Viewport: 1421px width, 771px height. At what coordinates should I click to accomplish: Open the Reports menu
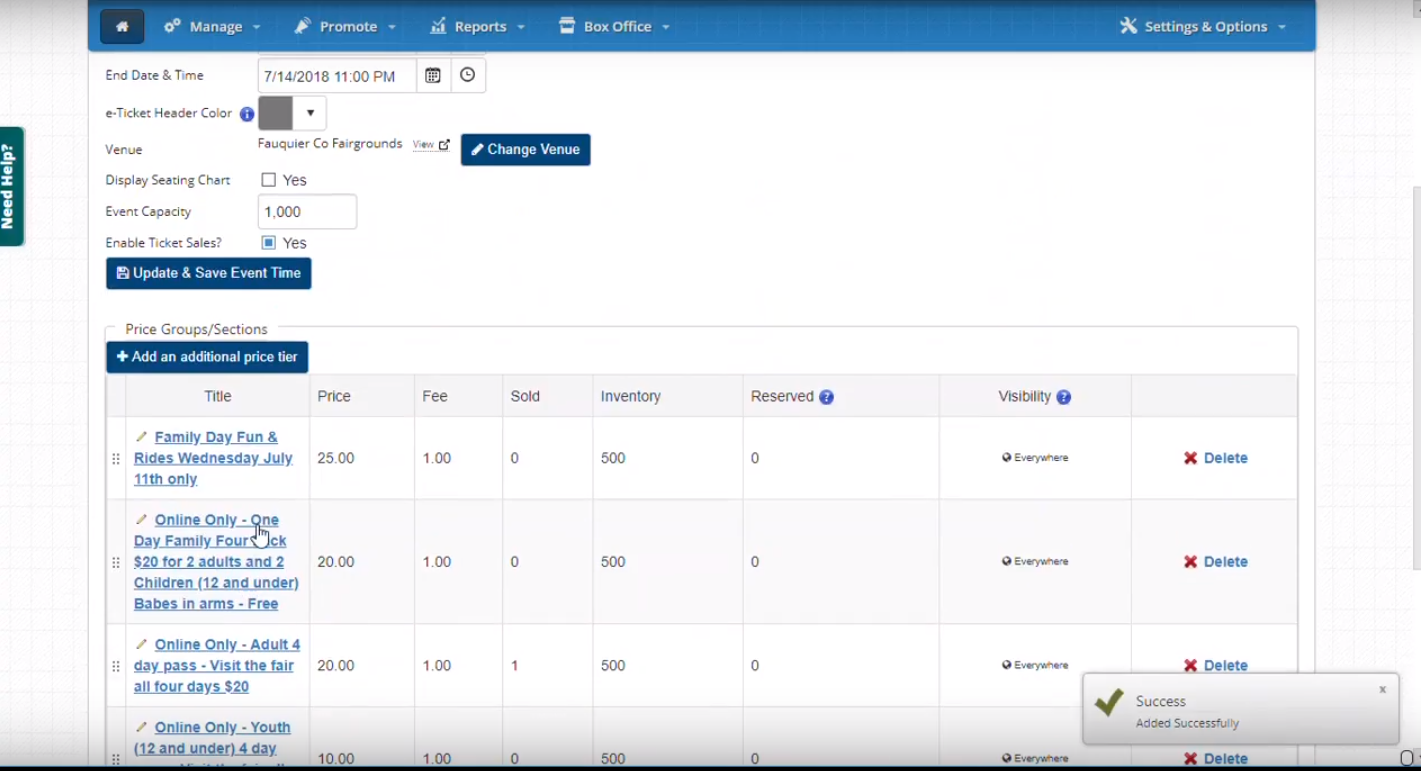coord(478,27)
